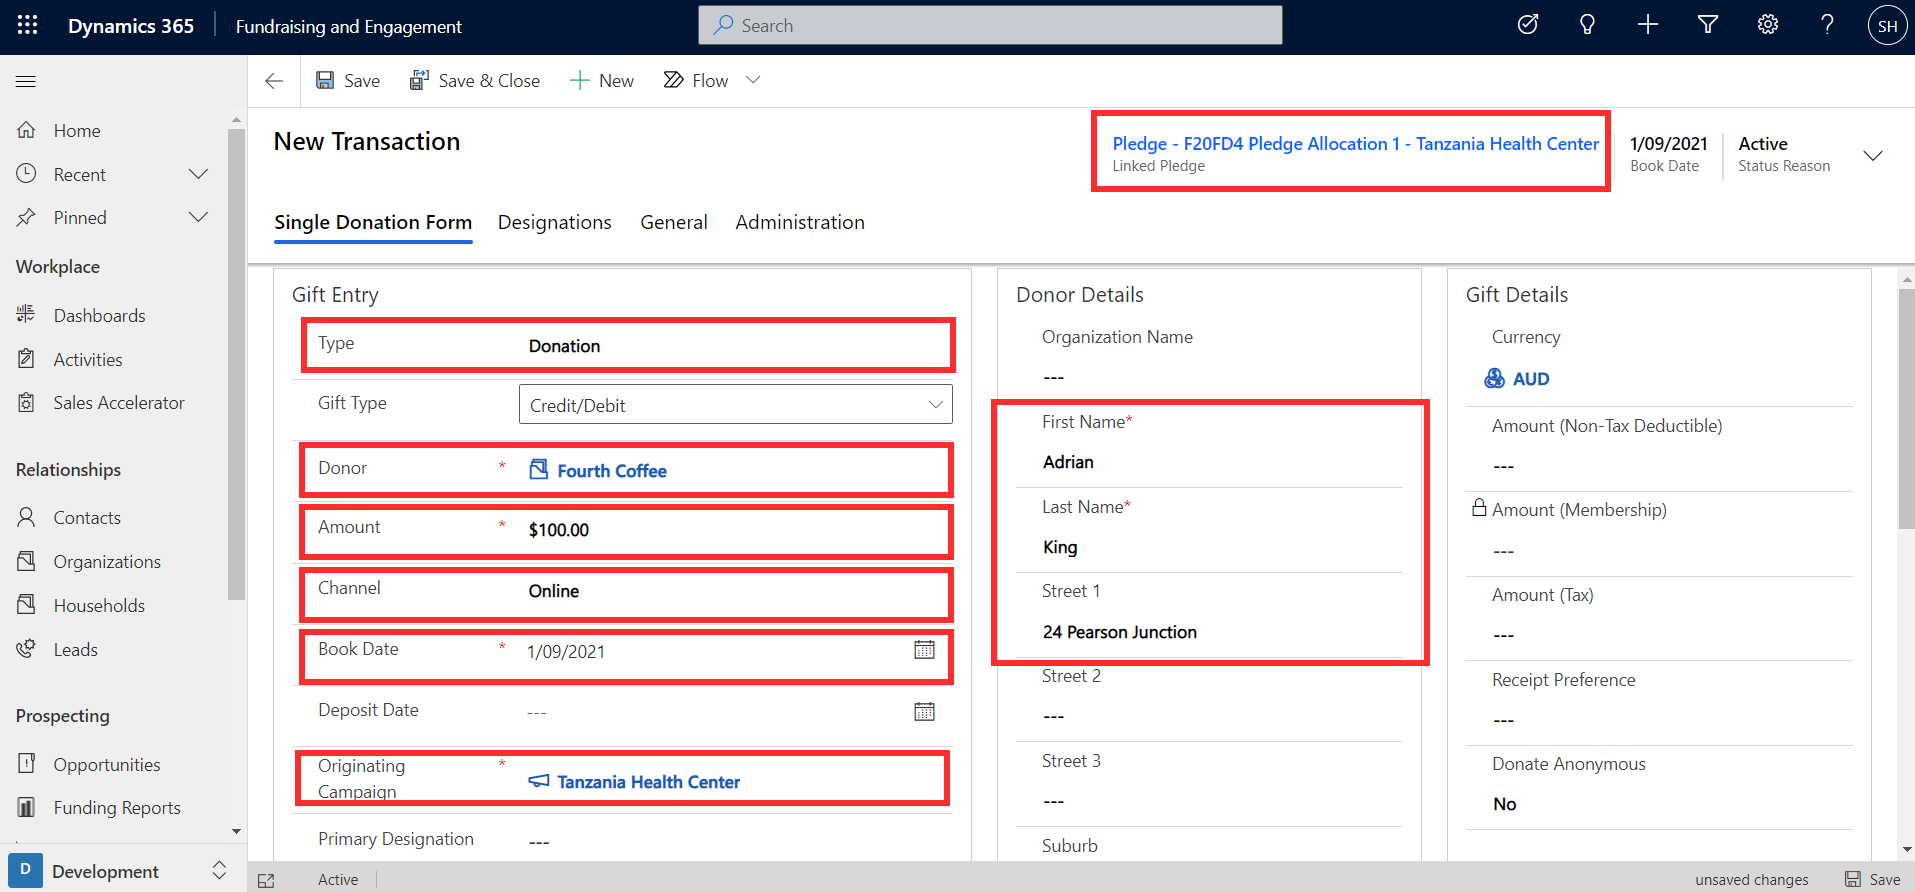Expand the Flow dropdown chevron
The width and height of the screenshot is (1915, 892).
(754, 81)
